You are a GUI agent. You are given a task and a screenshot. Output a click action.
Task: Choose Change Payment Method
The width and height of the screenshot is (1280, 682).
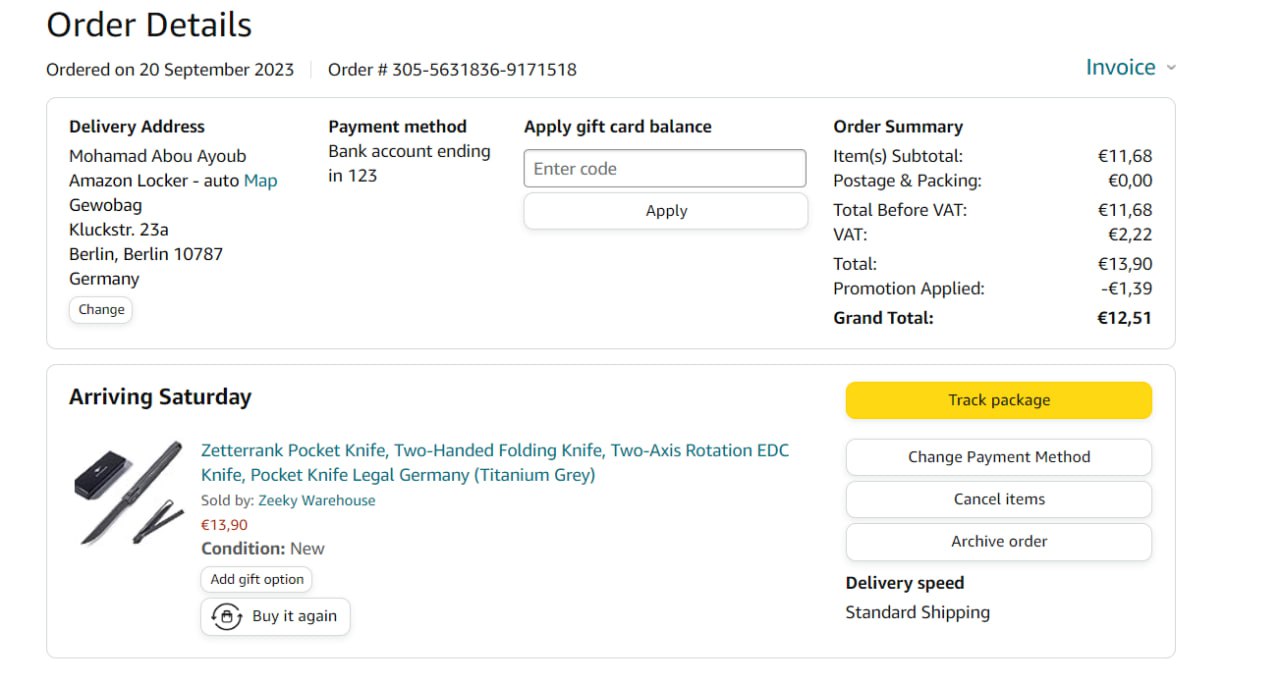coord(998,457)
